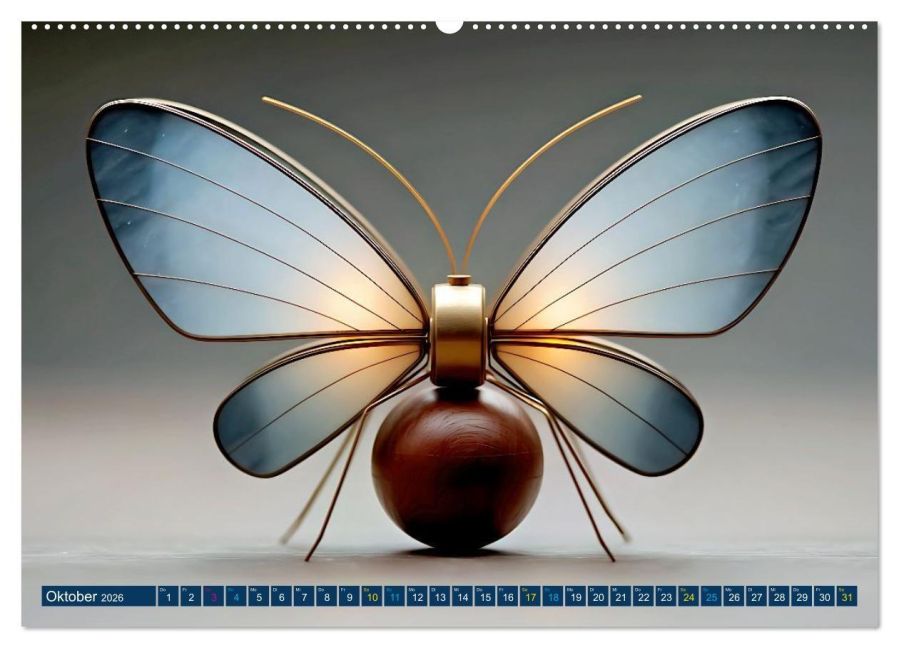This screenshot has width=899, height=648.
Task: Select the blue Sunday day 4
Action: (x=236, y=596)
